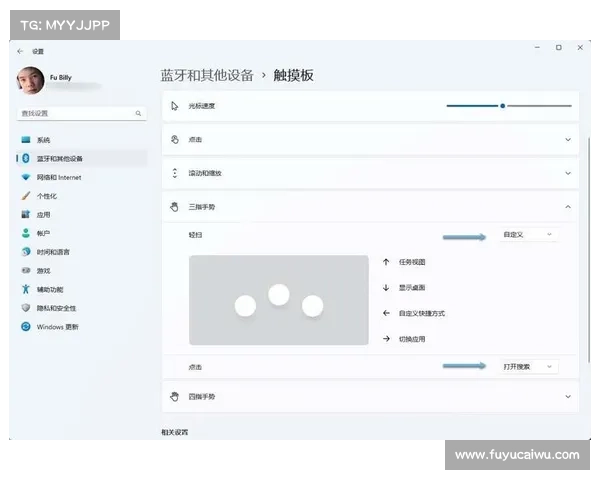Open 游戏 label in sidebar
This screenshot has height=480, width=600.
43,271
